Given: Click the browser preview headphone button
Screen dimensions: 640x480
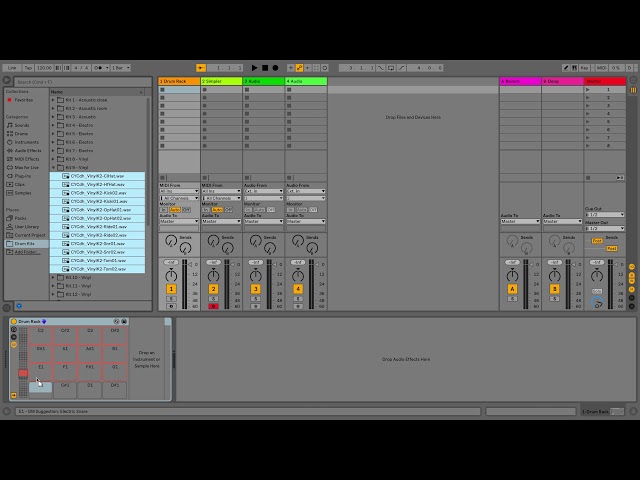Looking at the screenshot, I should 19,306.
